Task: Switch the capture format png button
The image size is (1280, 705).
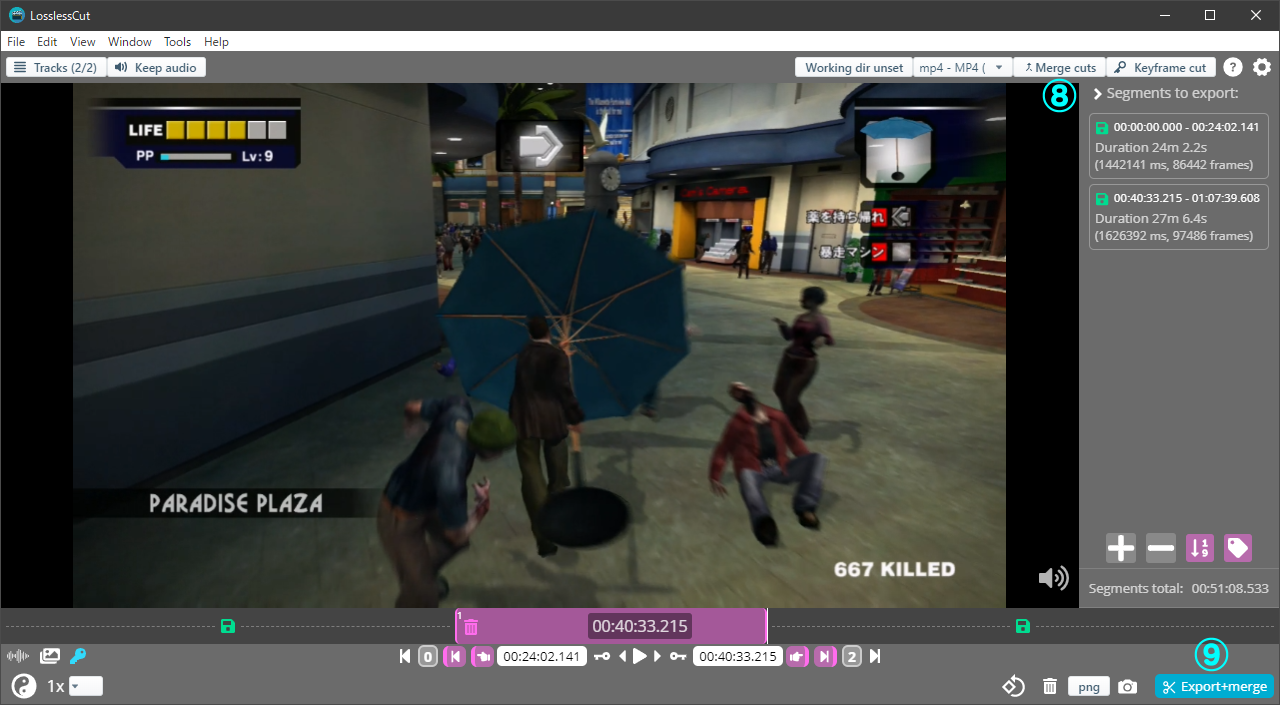Action: pyautogui.click(x=1089, y=686)
